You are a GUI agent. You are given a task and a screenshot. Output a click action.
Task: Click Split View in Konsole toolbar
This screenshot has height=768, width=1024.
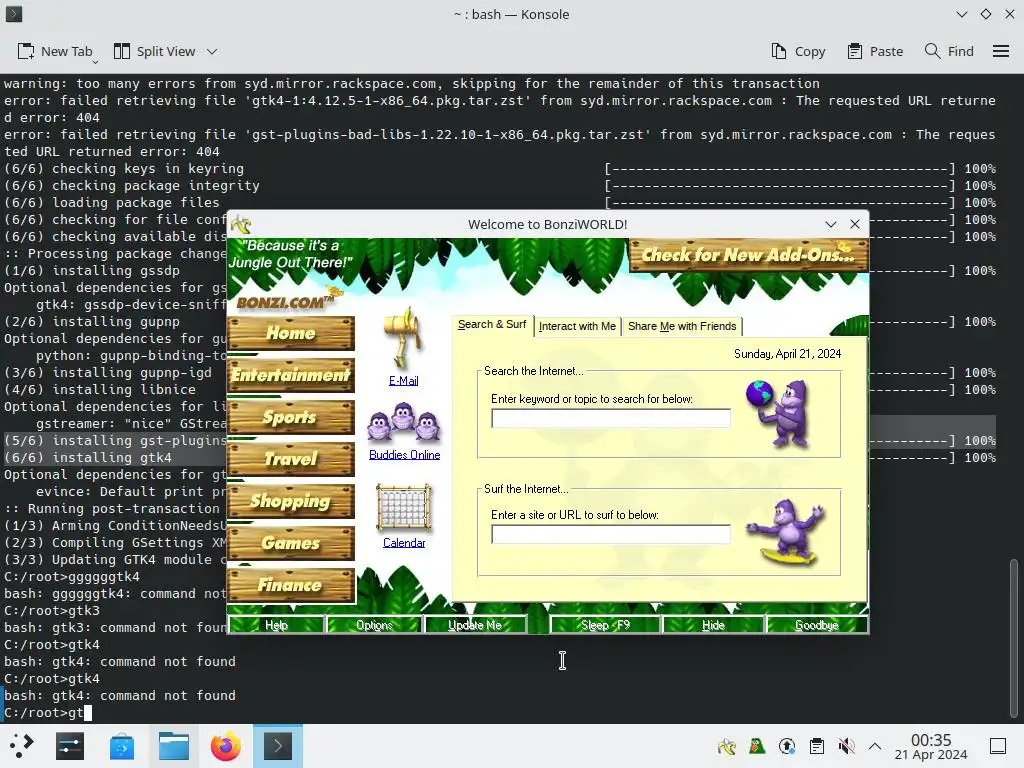(155, 52)
